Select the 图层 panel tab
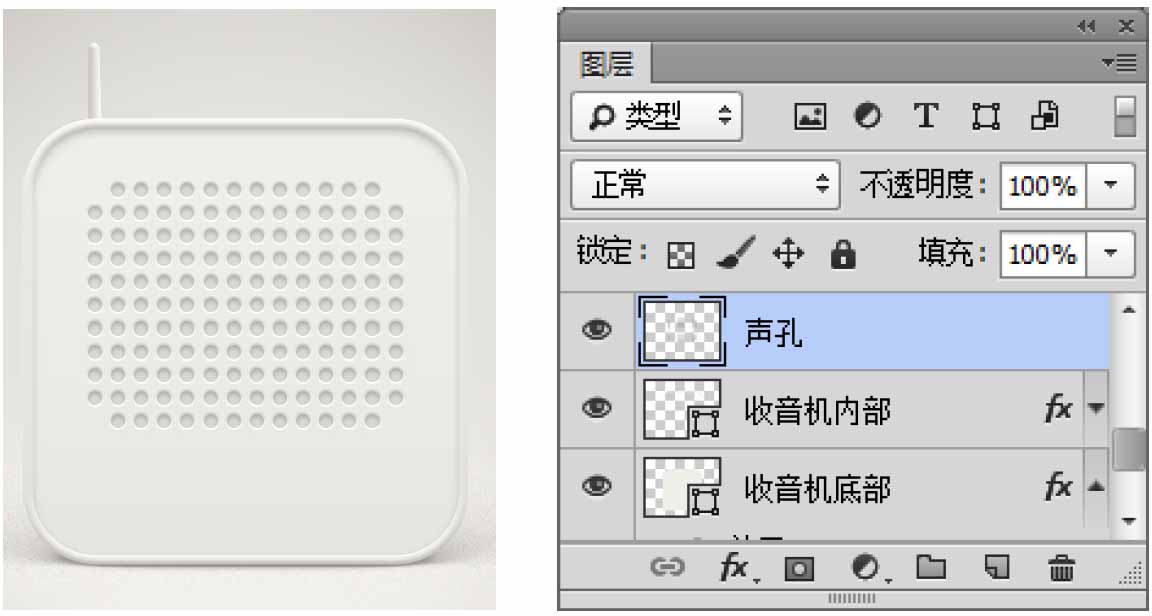The width and height of the screenshot is (1152, 616). 604,65
